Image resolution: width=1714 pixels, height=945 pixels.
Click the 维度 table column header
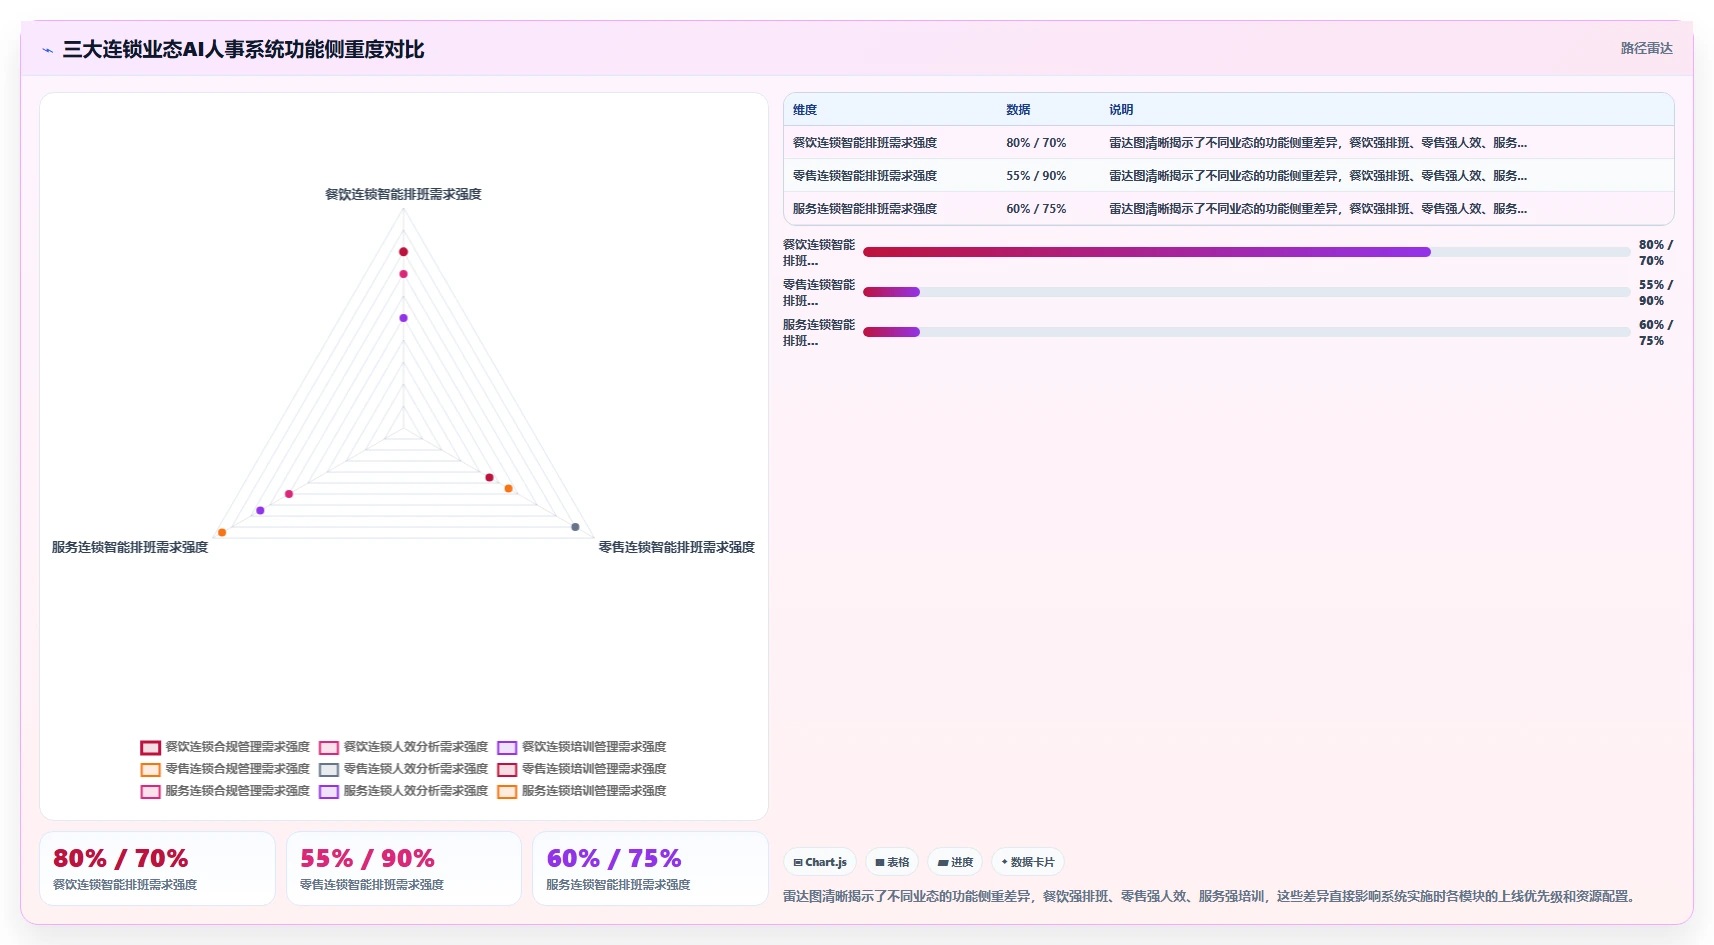[x=805, y=110]
